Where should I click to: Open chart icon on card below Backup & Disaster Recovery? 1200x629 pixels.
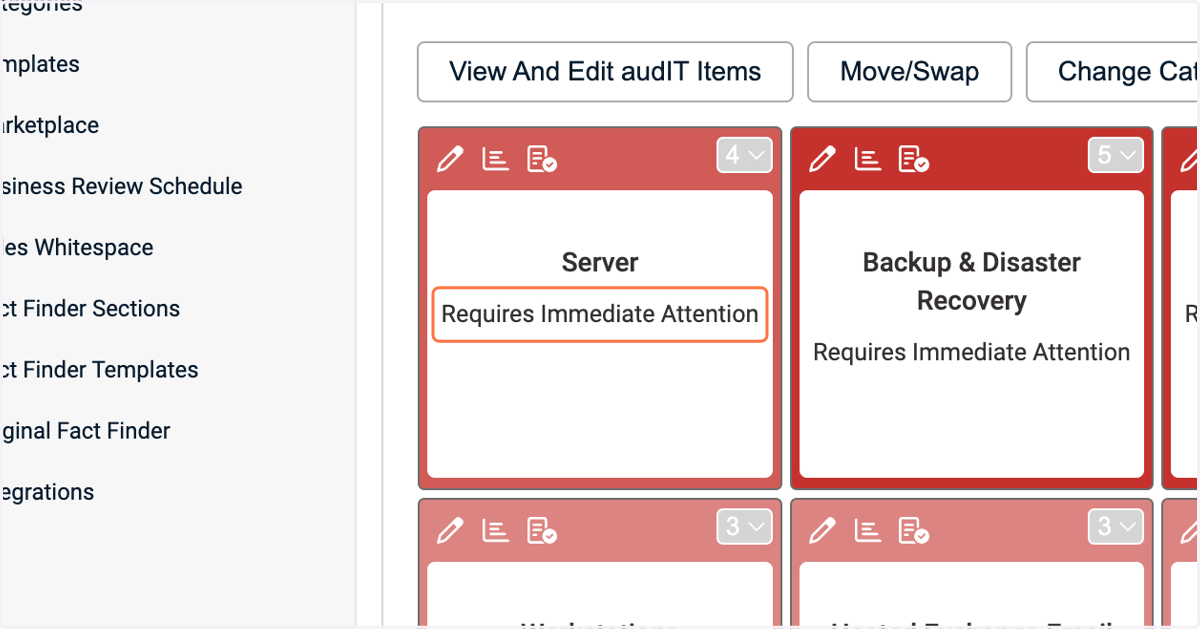coord(868,530)
